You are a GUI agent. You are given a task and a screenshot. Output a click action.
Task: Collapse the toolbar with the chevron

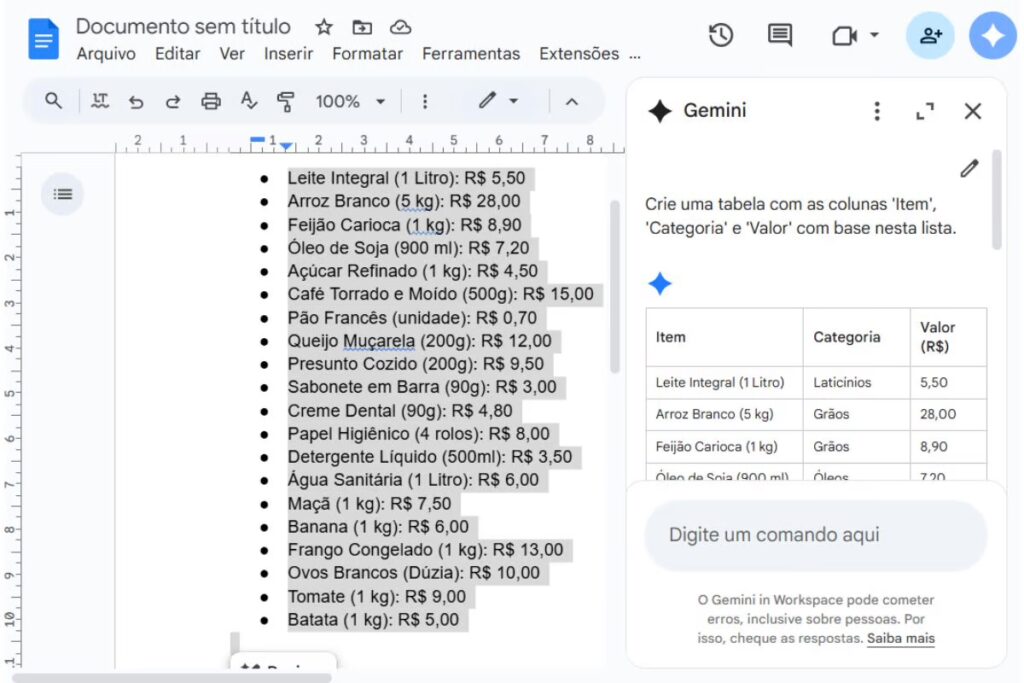(572, 101)
